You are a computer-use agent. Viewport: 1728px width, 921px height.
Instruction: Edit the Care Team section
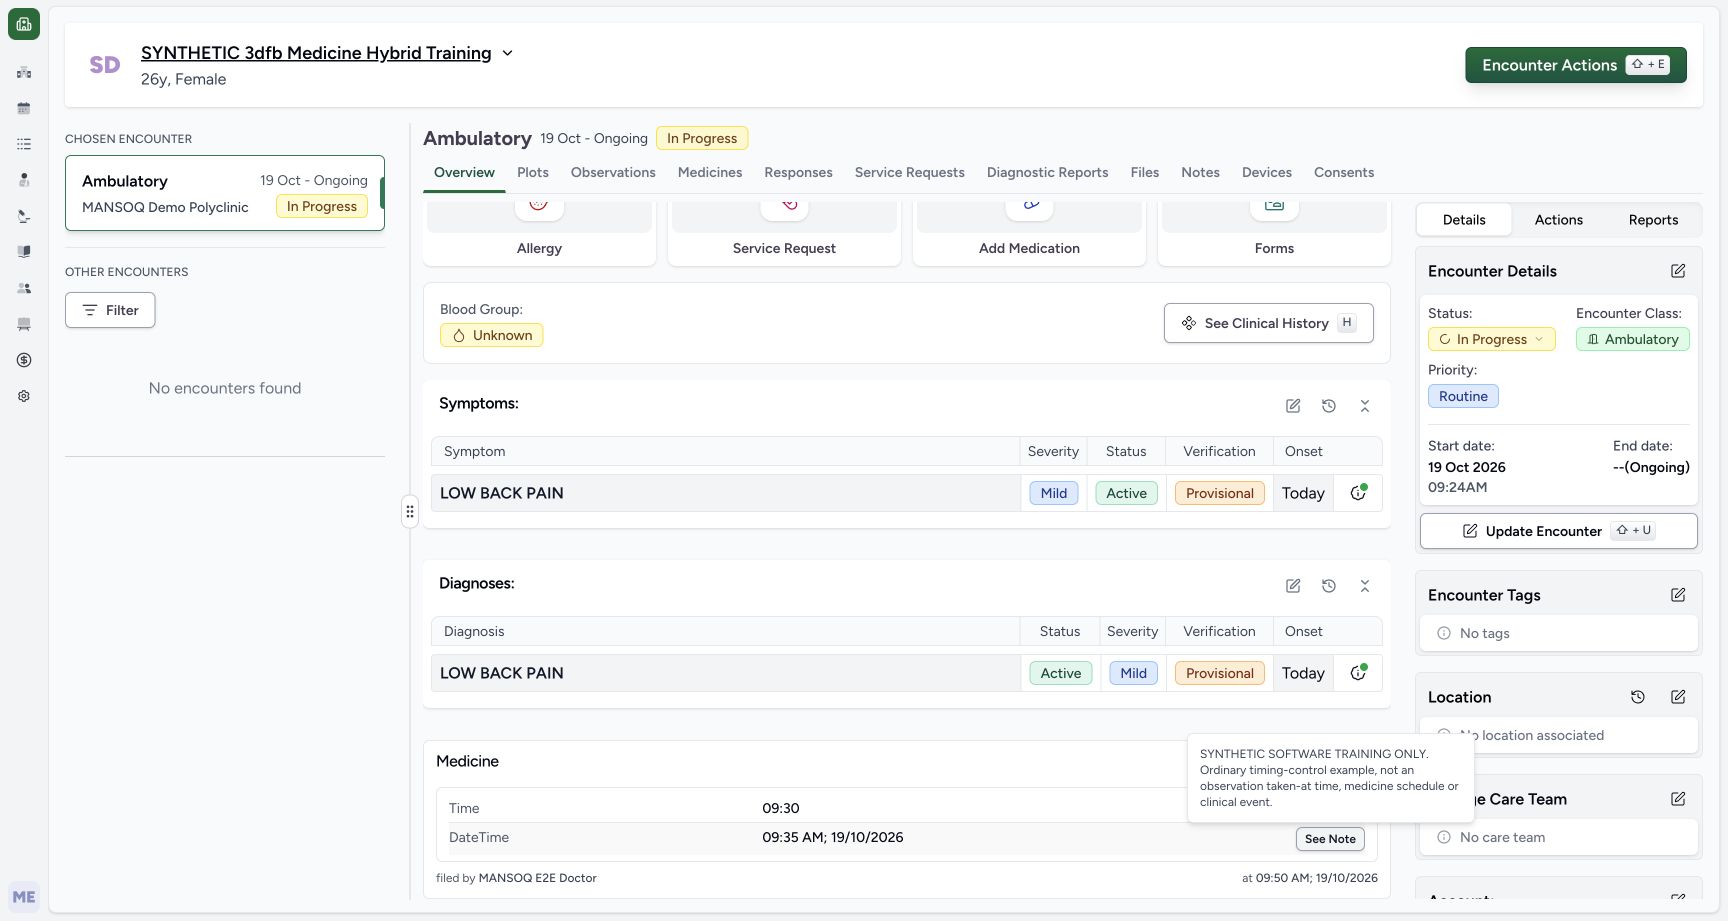click(x=1678, y=799)
